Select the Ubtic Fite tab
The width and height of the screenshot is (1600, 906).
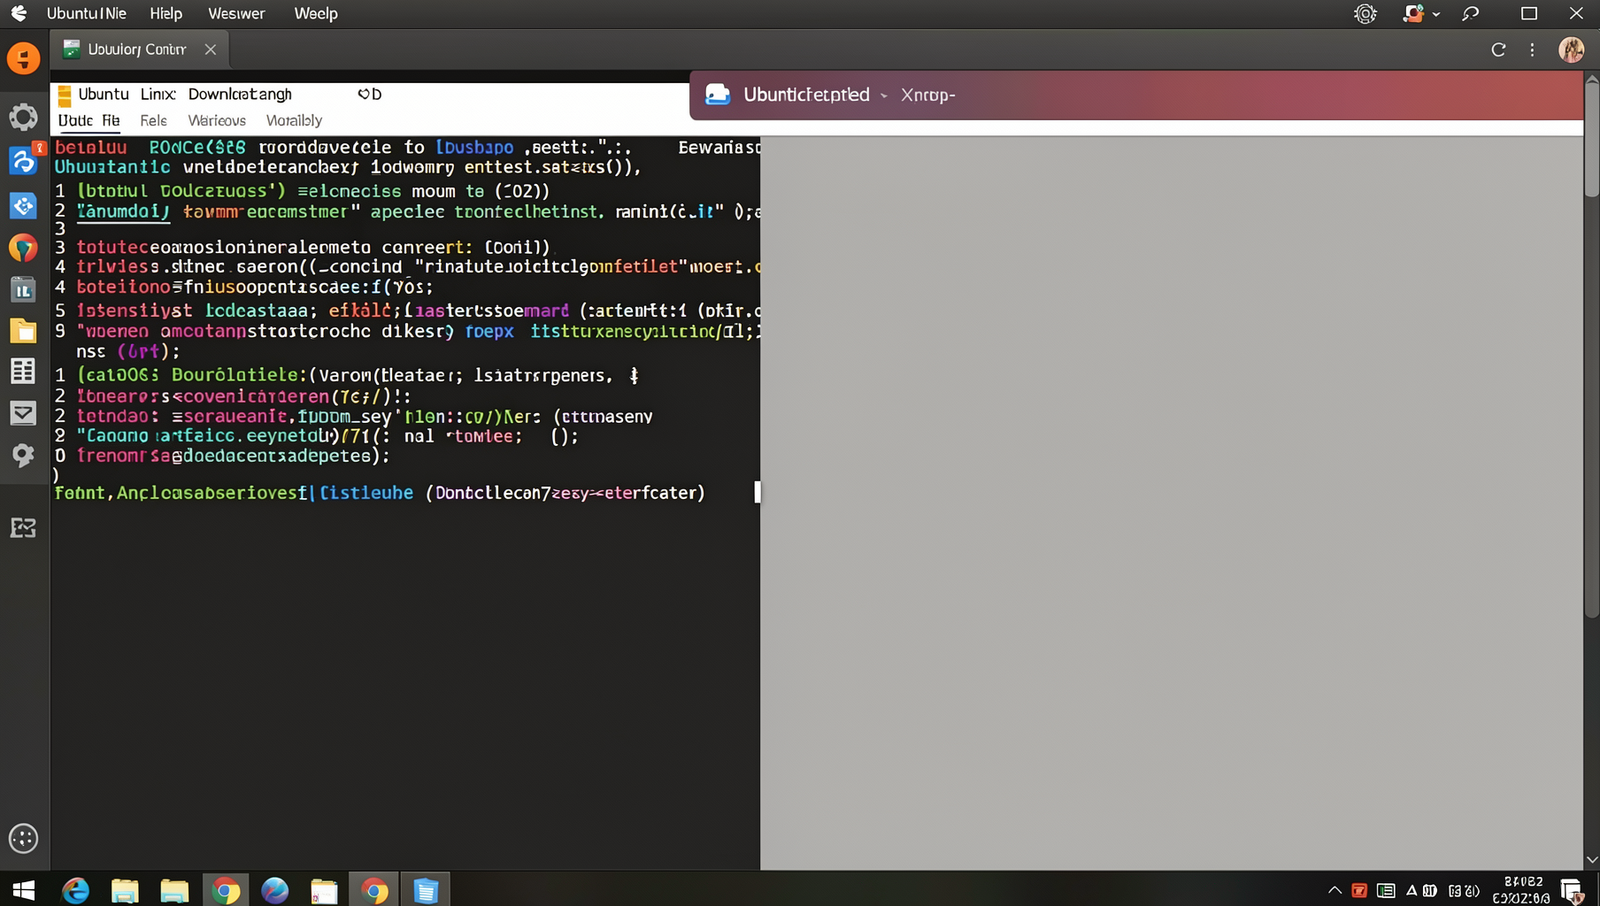(89, 120)
